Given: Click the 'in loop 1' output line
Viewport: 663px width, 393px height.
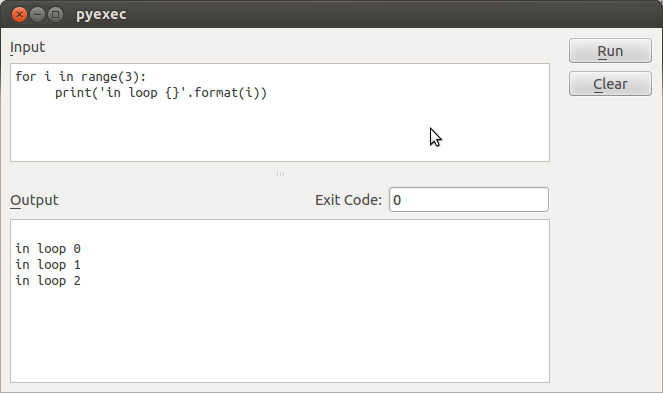Looking at the screenshot, I should (48, 264).
